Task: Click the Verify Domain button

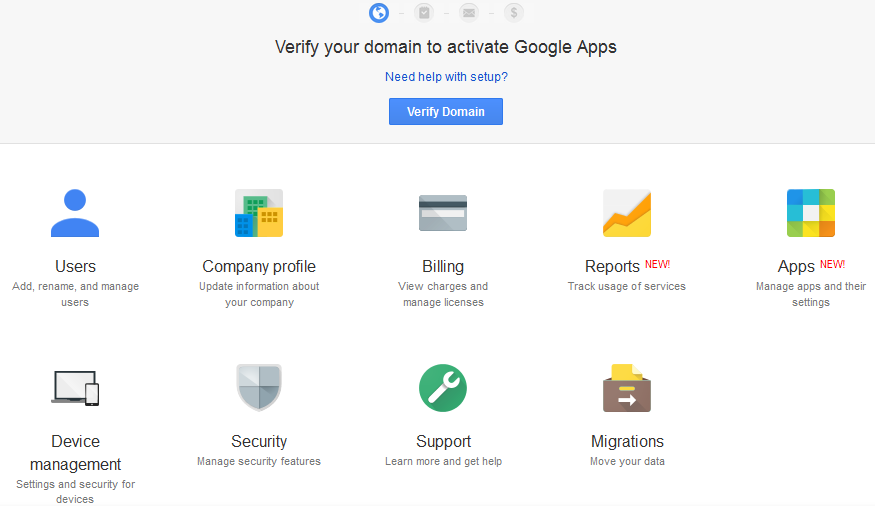Action: pos(446,112)
